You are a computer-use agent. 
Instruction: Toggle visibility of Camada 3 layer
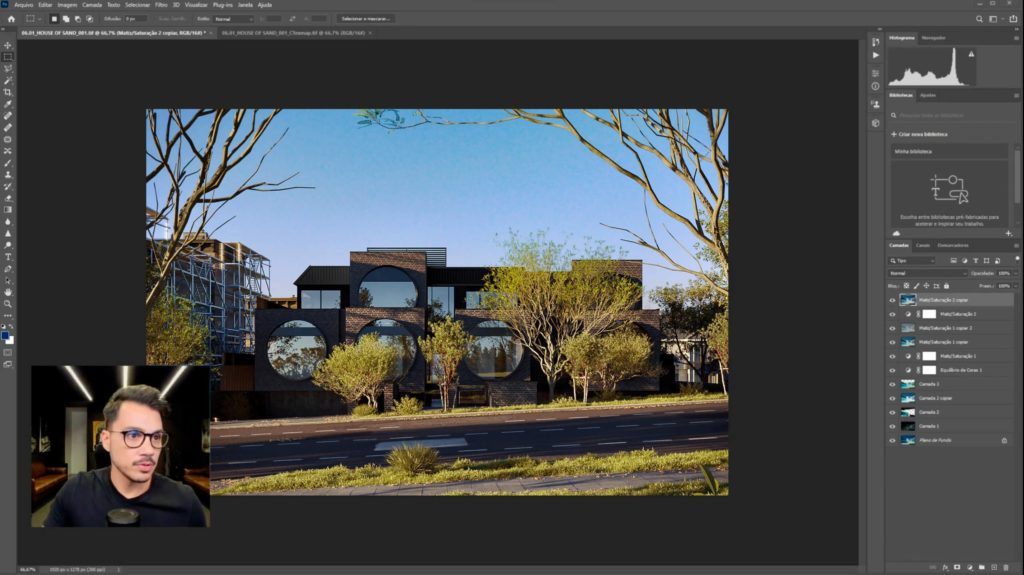click(892, 384)
